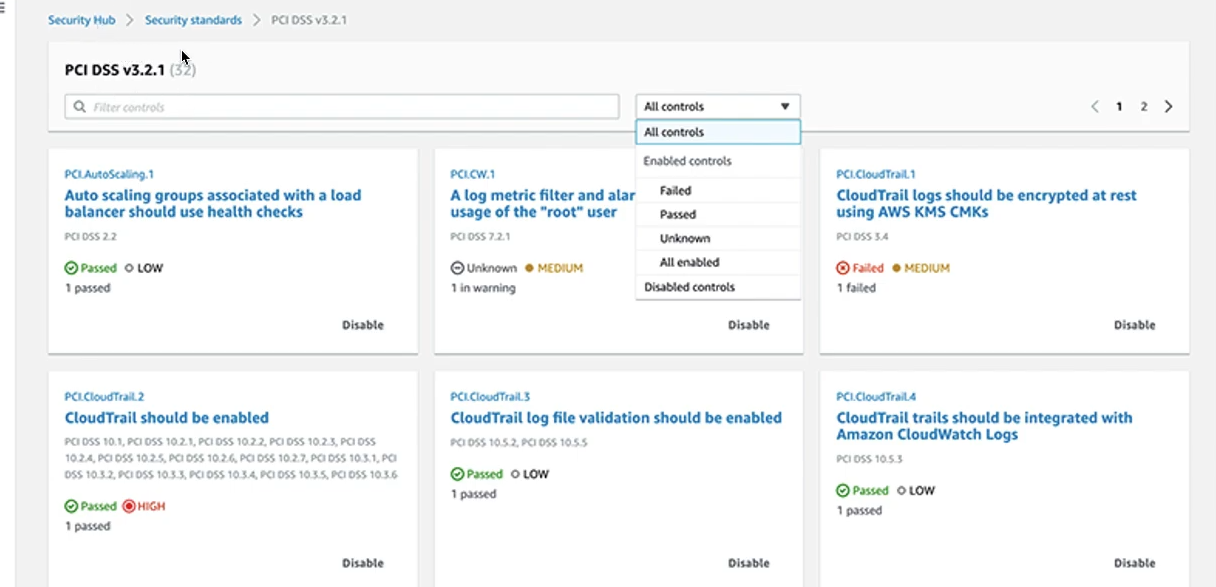Select Failed from the filter dropdown
Viewport: 1216px width, 587px height.
coord(675,190)
